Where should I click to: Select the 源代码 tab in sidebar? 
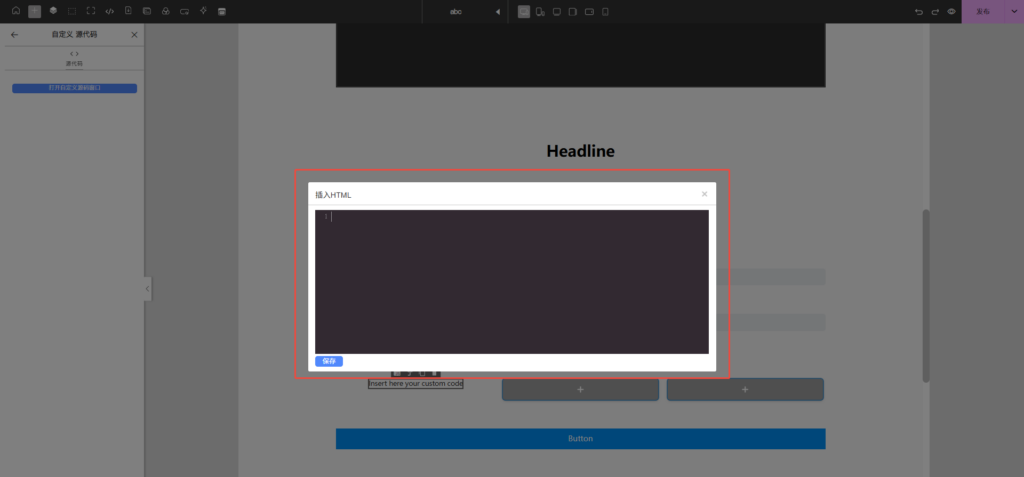[74, 58]
